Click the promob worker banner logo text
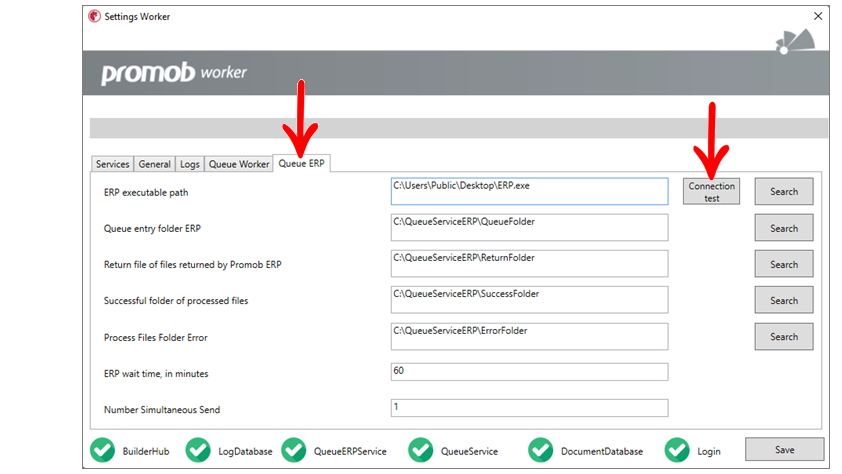The width and height of the screenshot is (842, 474). tap(174, 73)
